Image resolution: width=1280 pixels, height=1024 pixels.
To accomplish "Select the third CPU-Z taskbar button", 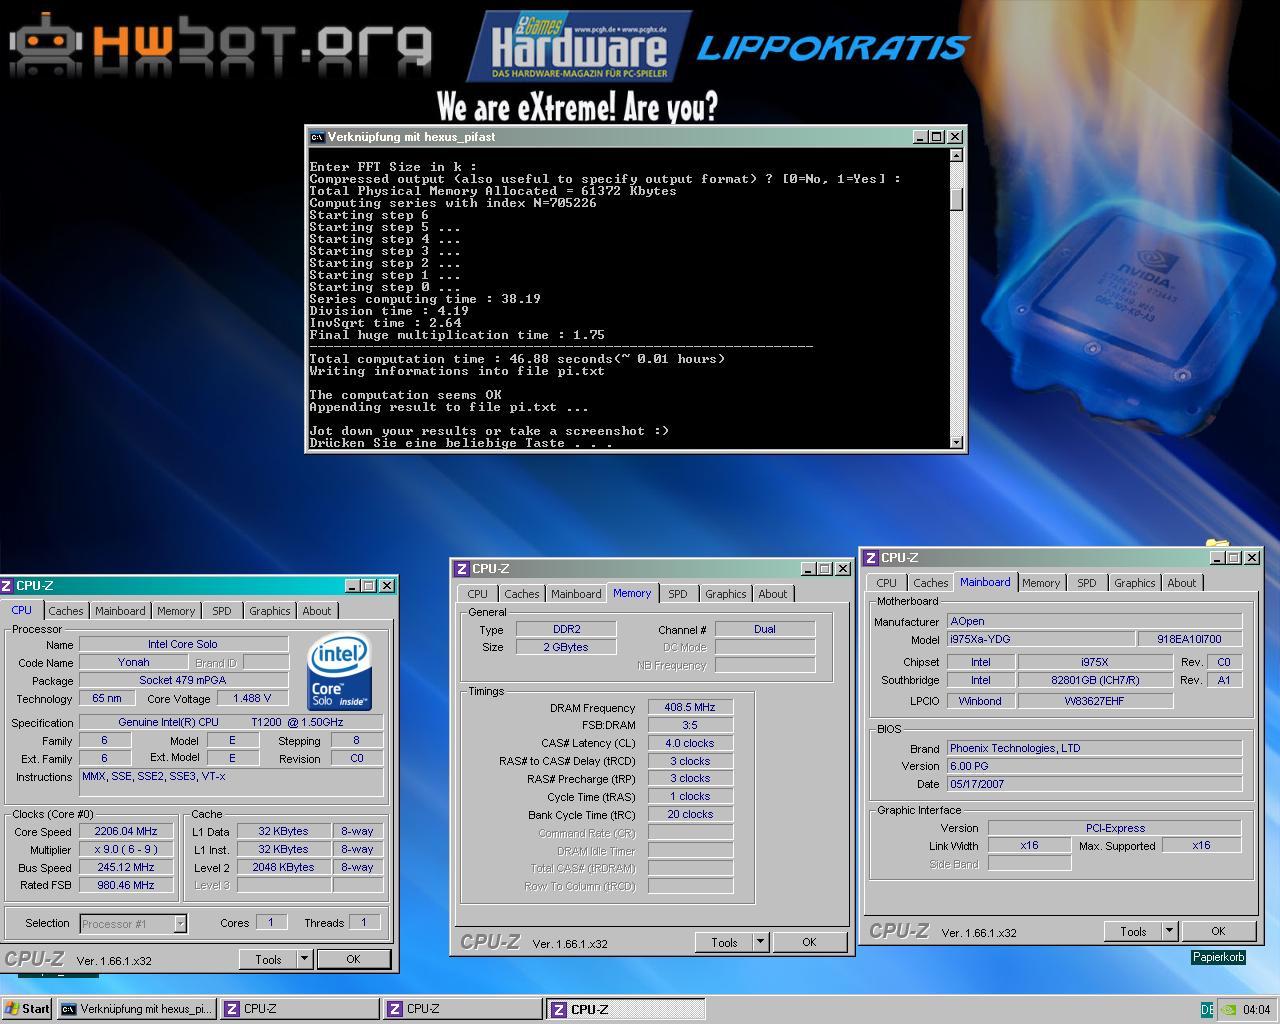I will click(x=626, y=1009).
